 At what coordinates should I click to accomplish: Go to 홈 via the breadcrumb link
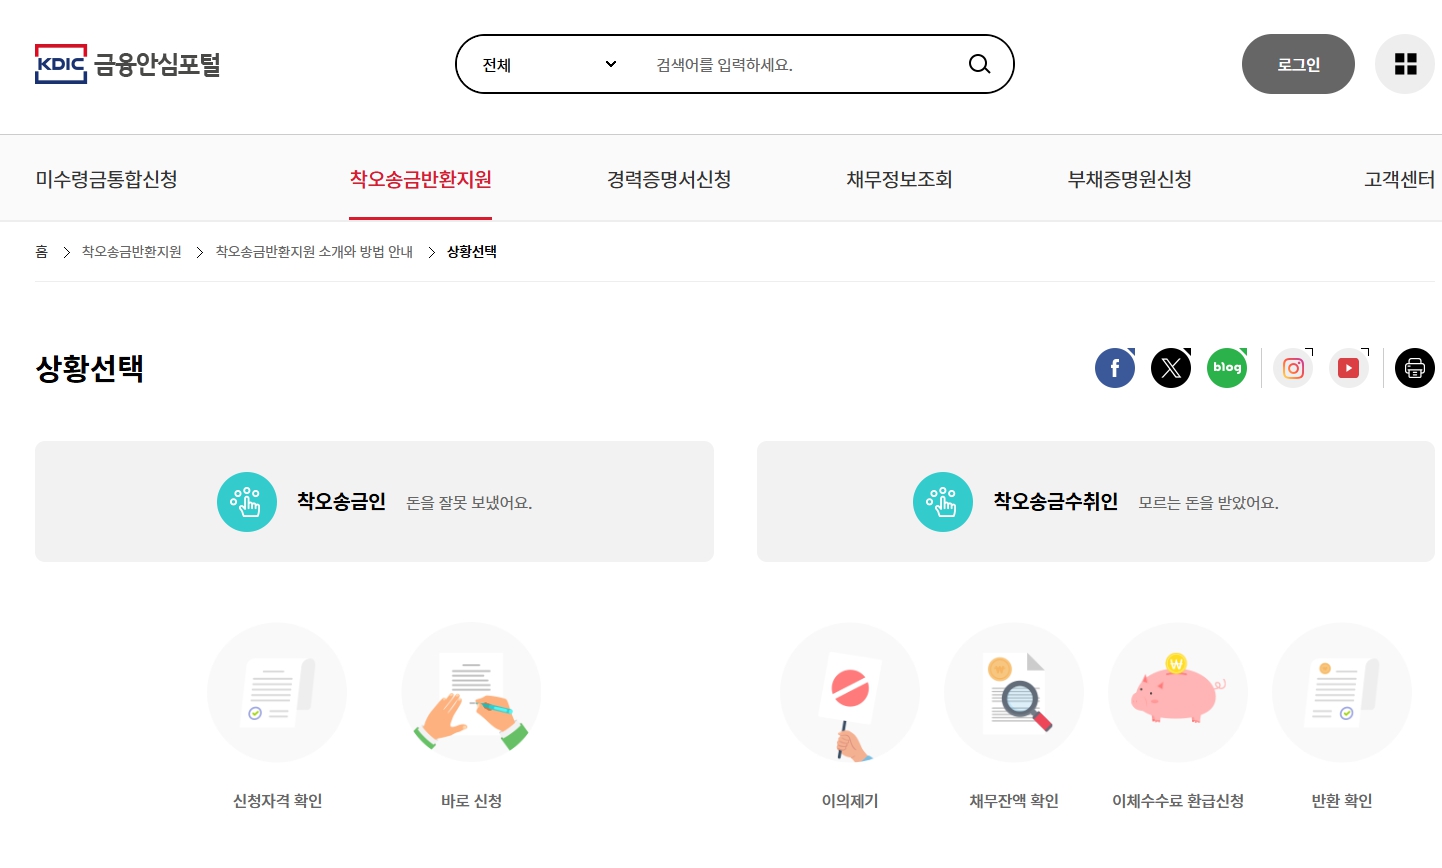tap(41, 251)
